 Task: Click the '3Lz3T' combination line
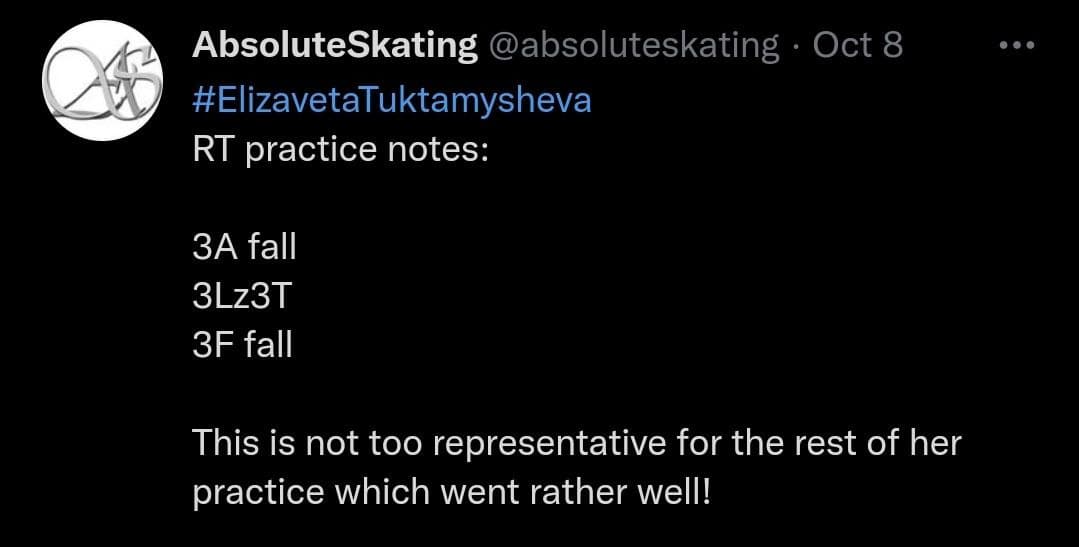(x=243, y=296)
